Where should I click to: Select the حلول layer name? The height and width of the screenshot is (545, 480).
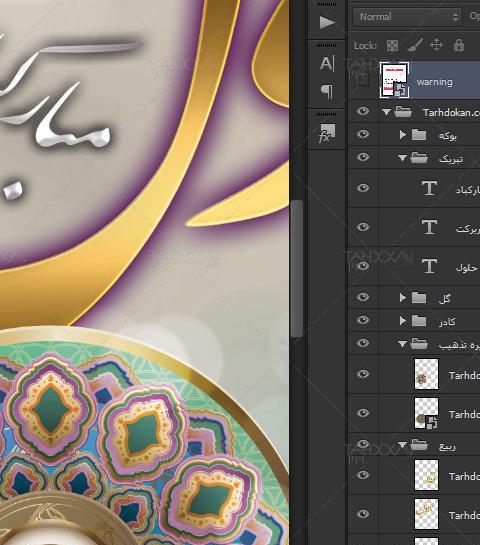pyautogui.click(x=466, y=267)
